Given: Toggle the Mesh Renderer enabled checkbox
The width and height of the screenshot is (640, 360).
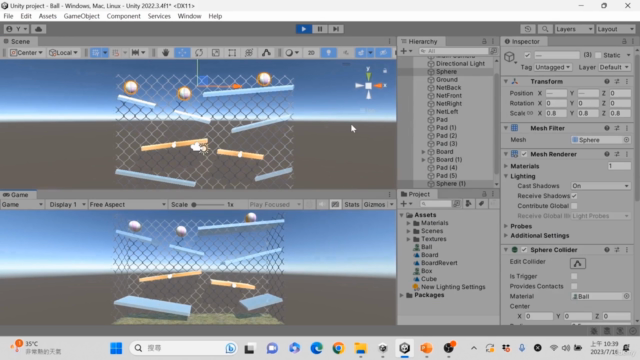Looking at the screenshot, I should (x=524, y=154).
